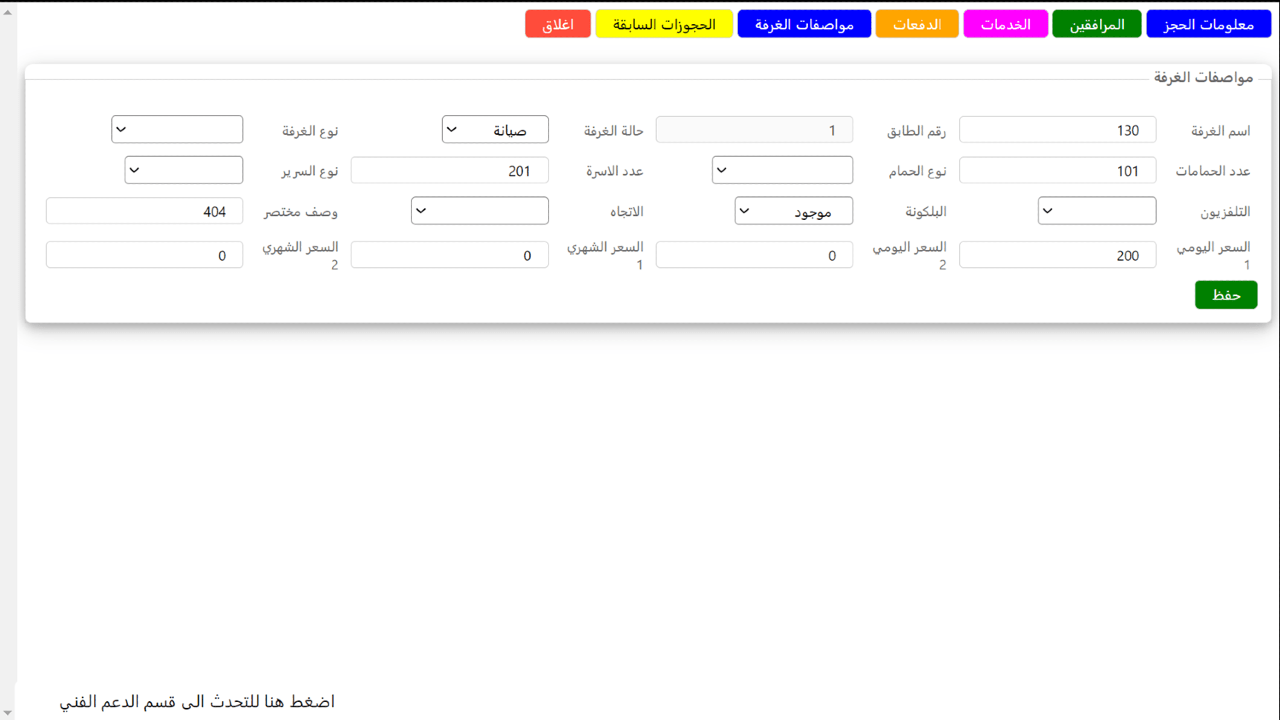The image size is (1280, 720).
Task: Click the red اغلاق button
Action: [x=557, y=25]
